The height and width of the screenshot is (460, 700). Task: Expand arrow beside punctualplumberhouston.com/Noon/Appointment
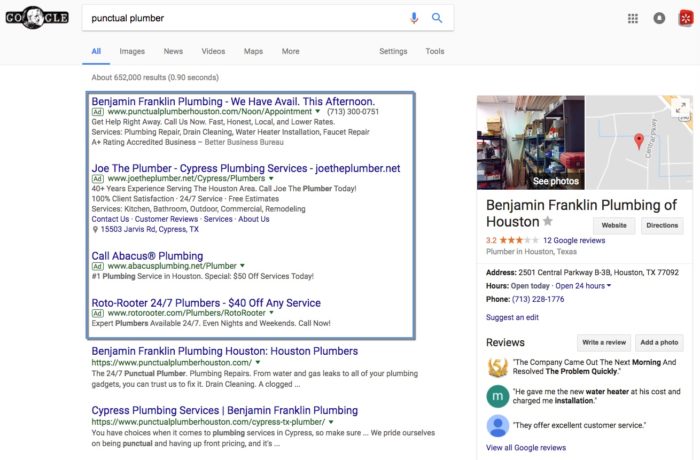pos(318,112)
